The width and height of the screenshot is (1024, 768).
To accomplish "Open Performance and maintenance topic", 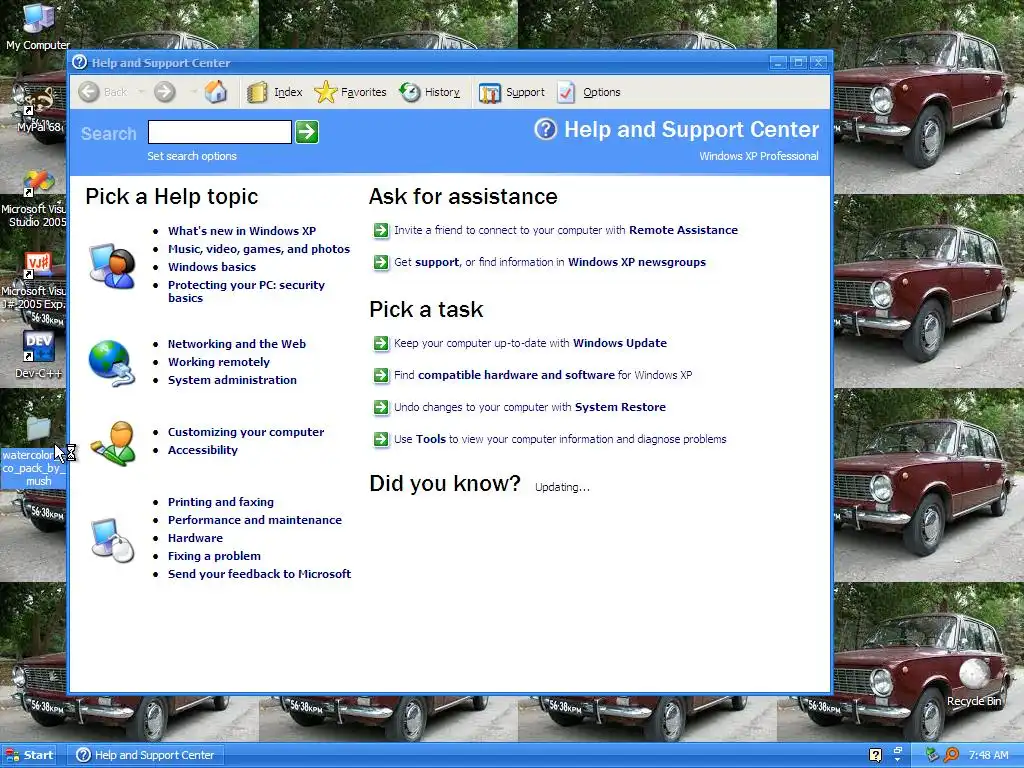I will coord(255,520).
